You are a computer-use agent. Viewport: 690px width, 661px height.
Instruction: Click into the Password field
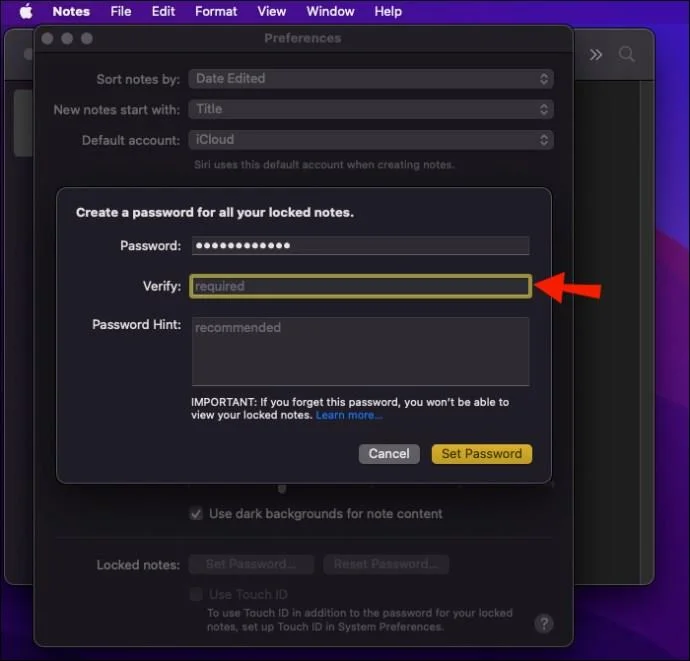(360, 246)
